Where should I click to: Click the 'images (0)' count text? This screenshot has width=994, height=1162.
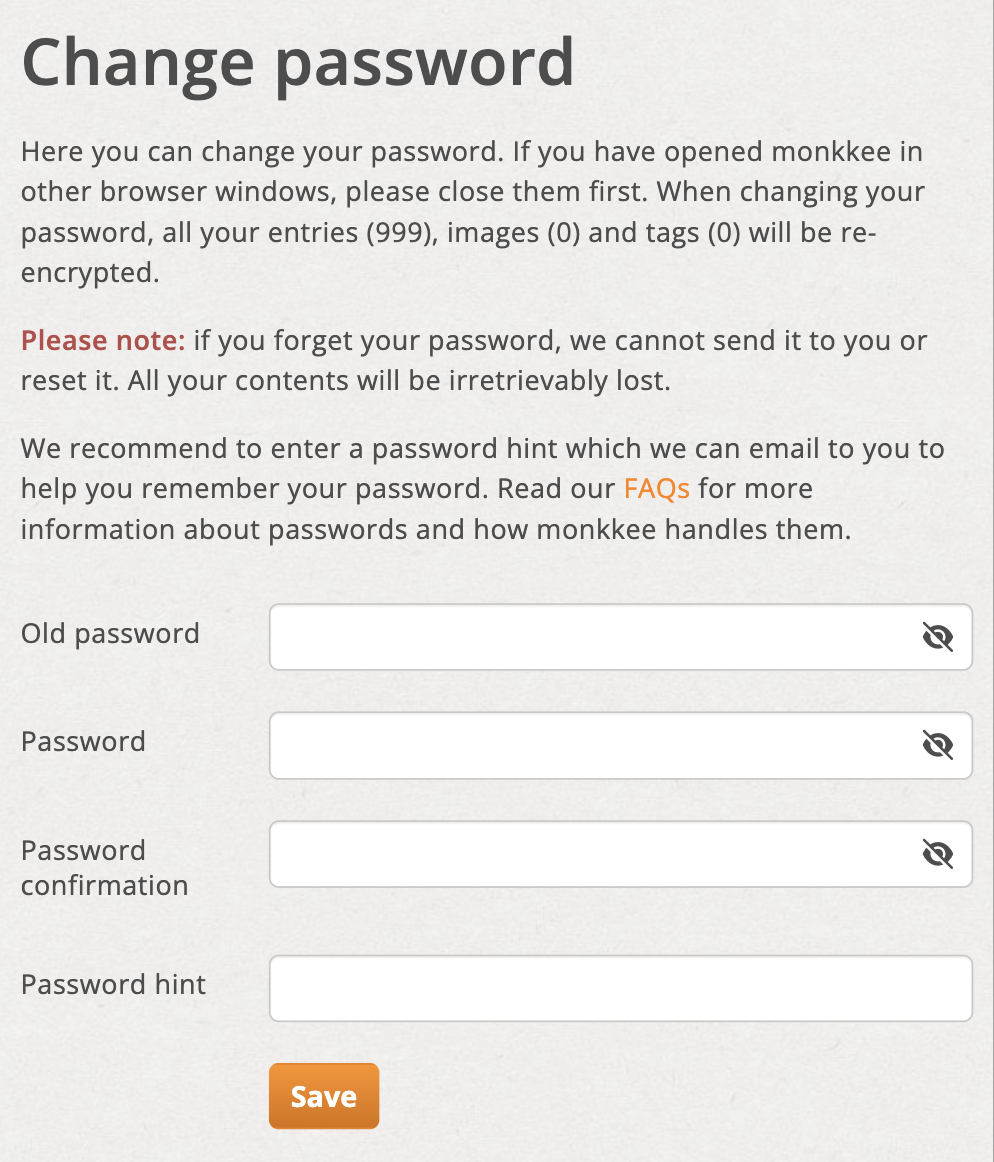coord(514,233)
